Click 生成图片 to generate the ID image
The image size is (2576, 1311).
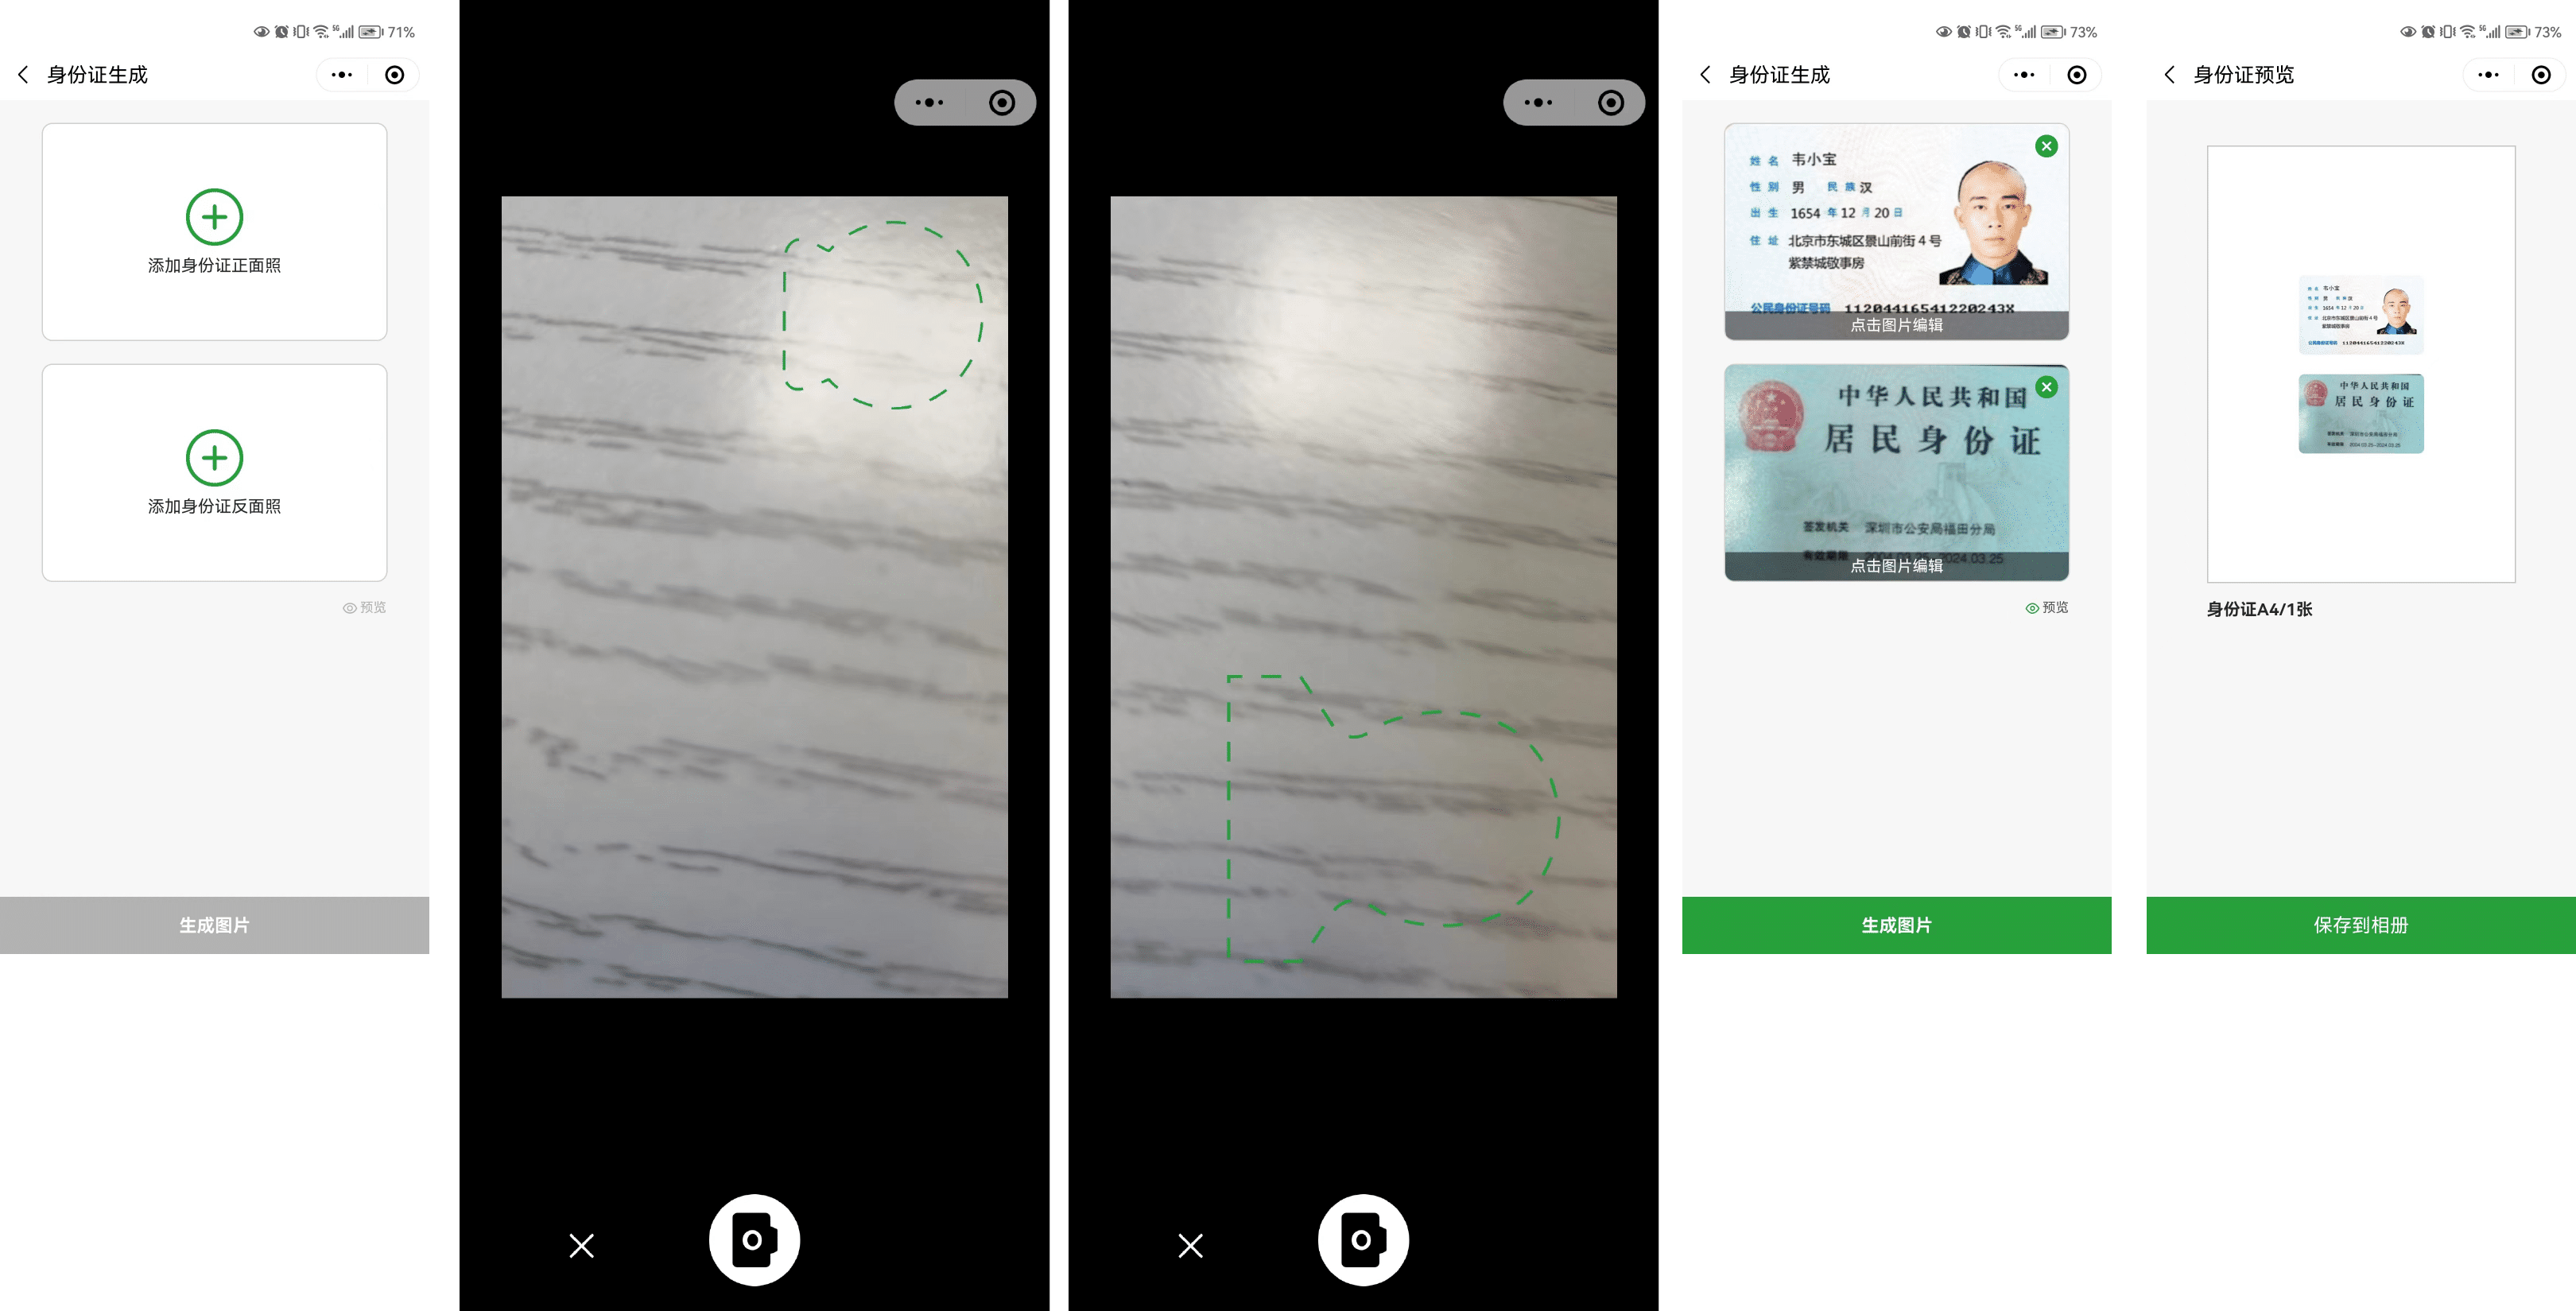pos(1895,925)
